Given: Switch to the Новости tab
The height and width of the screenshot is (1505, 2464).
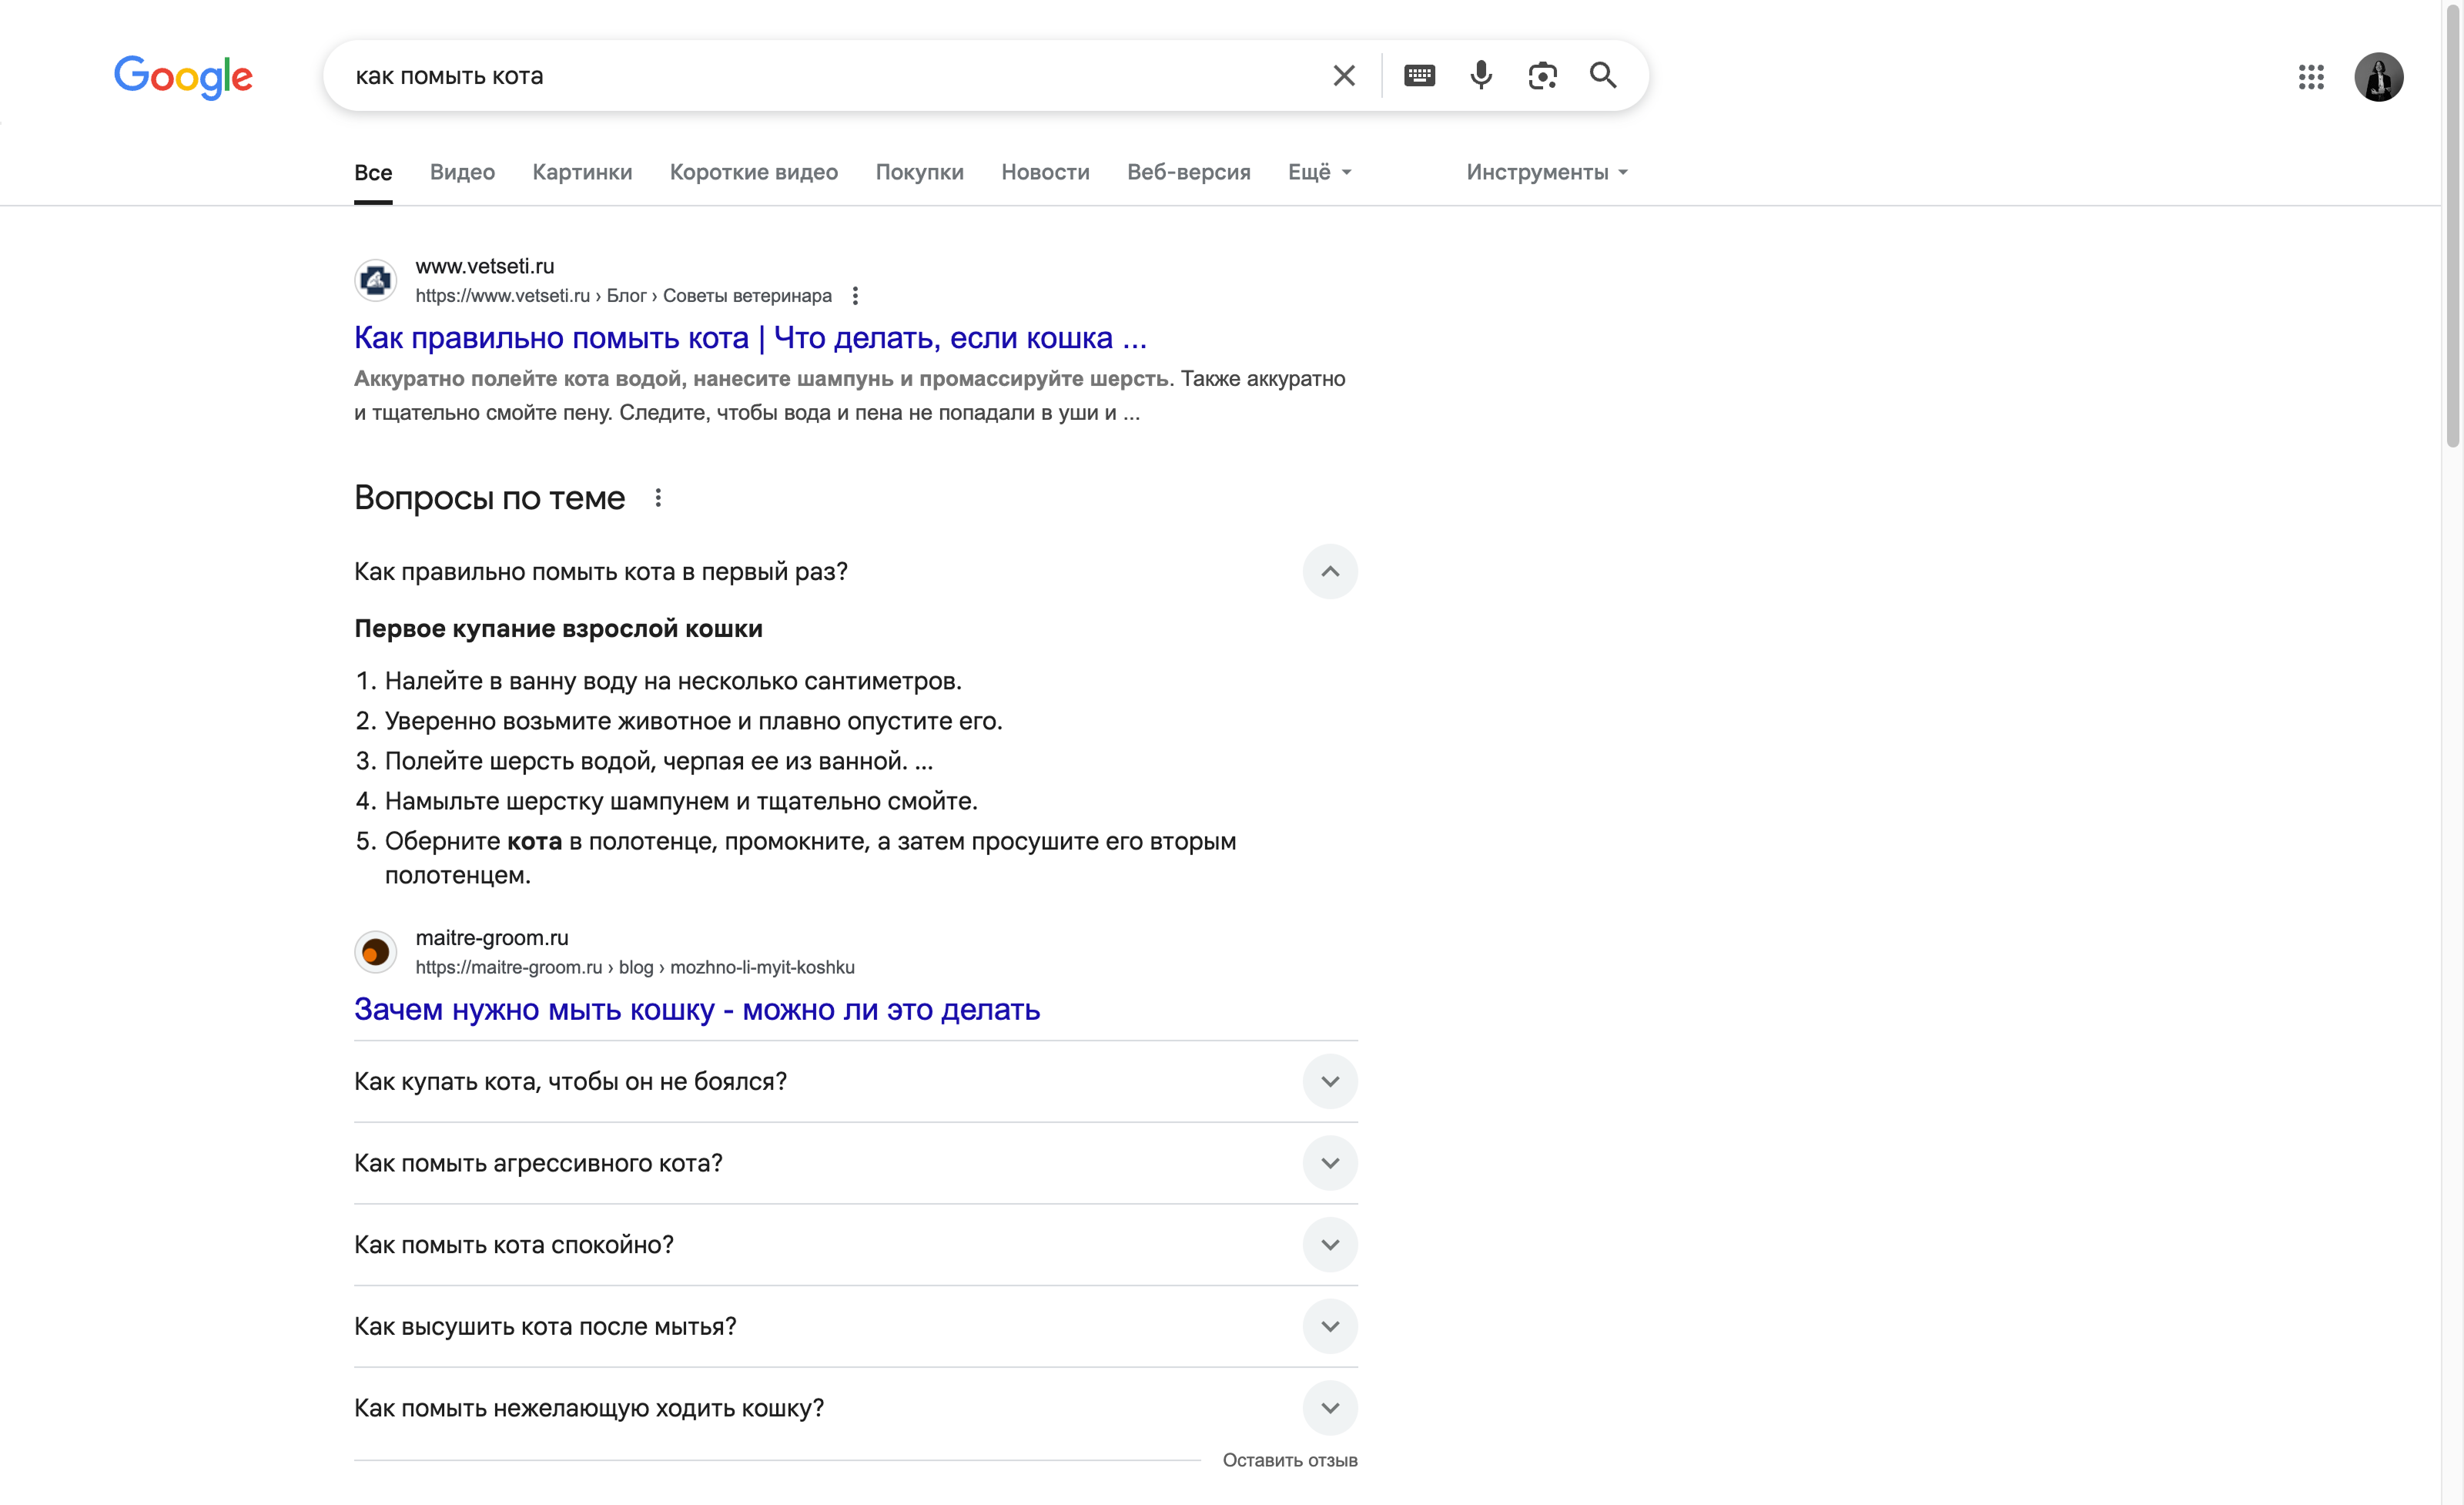Looking at the screenshot, I should coord(1045,172).
